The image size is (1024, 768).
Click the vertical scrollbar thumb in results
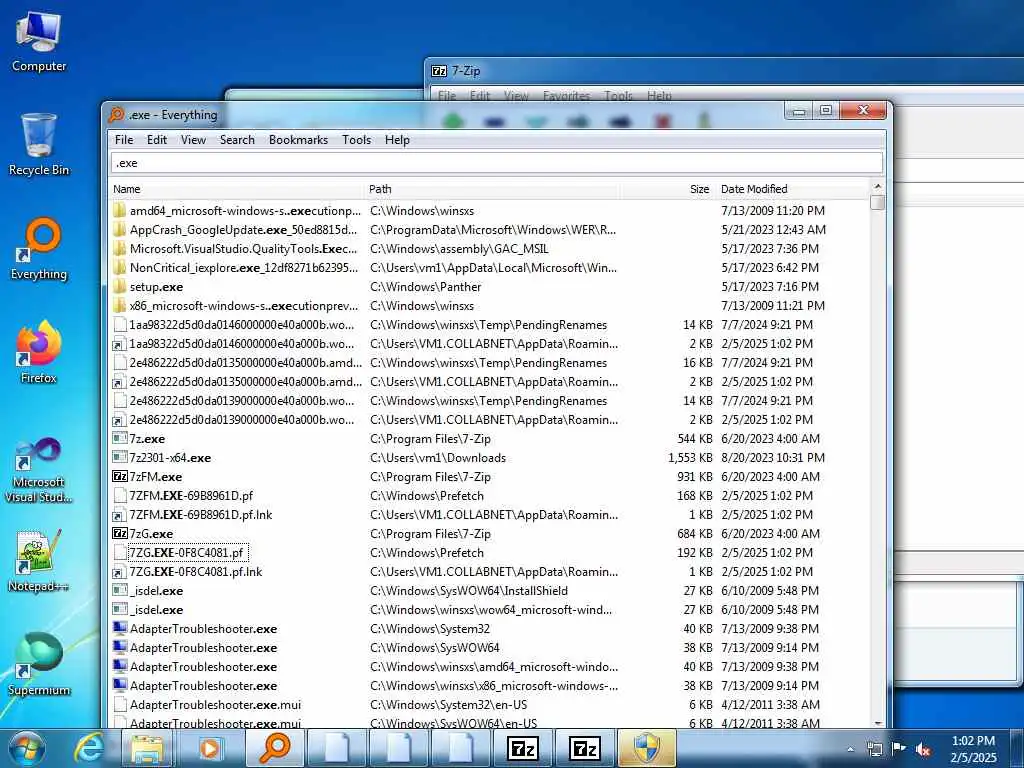click(x=878, y=203)
